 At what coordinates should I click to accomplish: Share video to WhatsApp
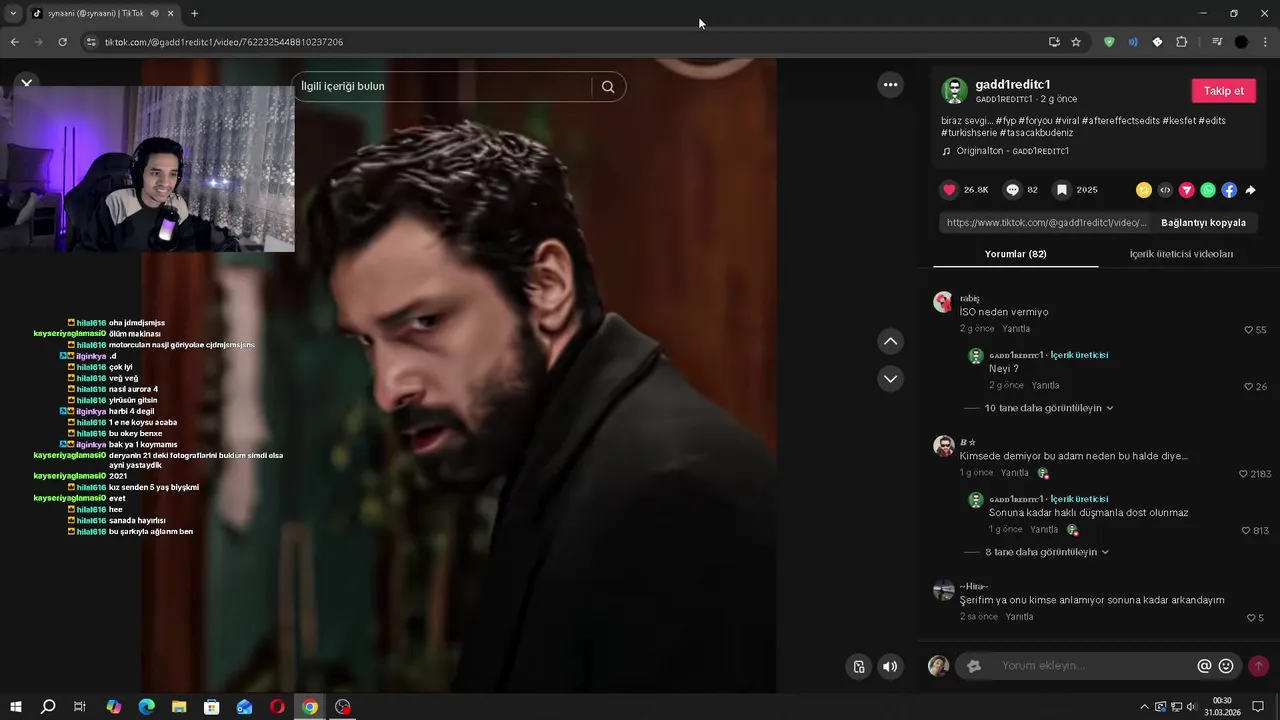point(1208,190)
